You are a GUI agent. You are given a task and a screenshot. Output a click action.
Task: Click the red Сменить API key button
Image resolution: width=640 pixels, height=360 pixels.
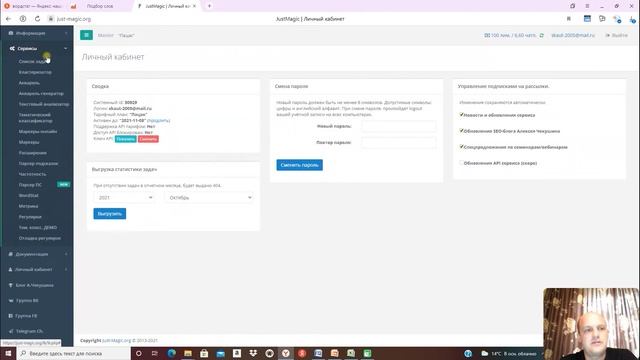[148, 139]
